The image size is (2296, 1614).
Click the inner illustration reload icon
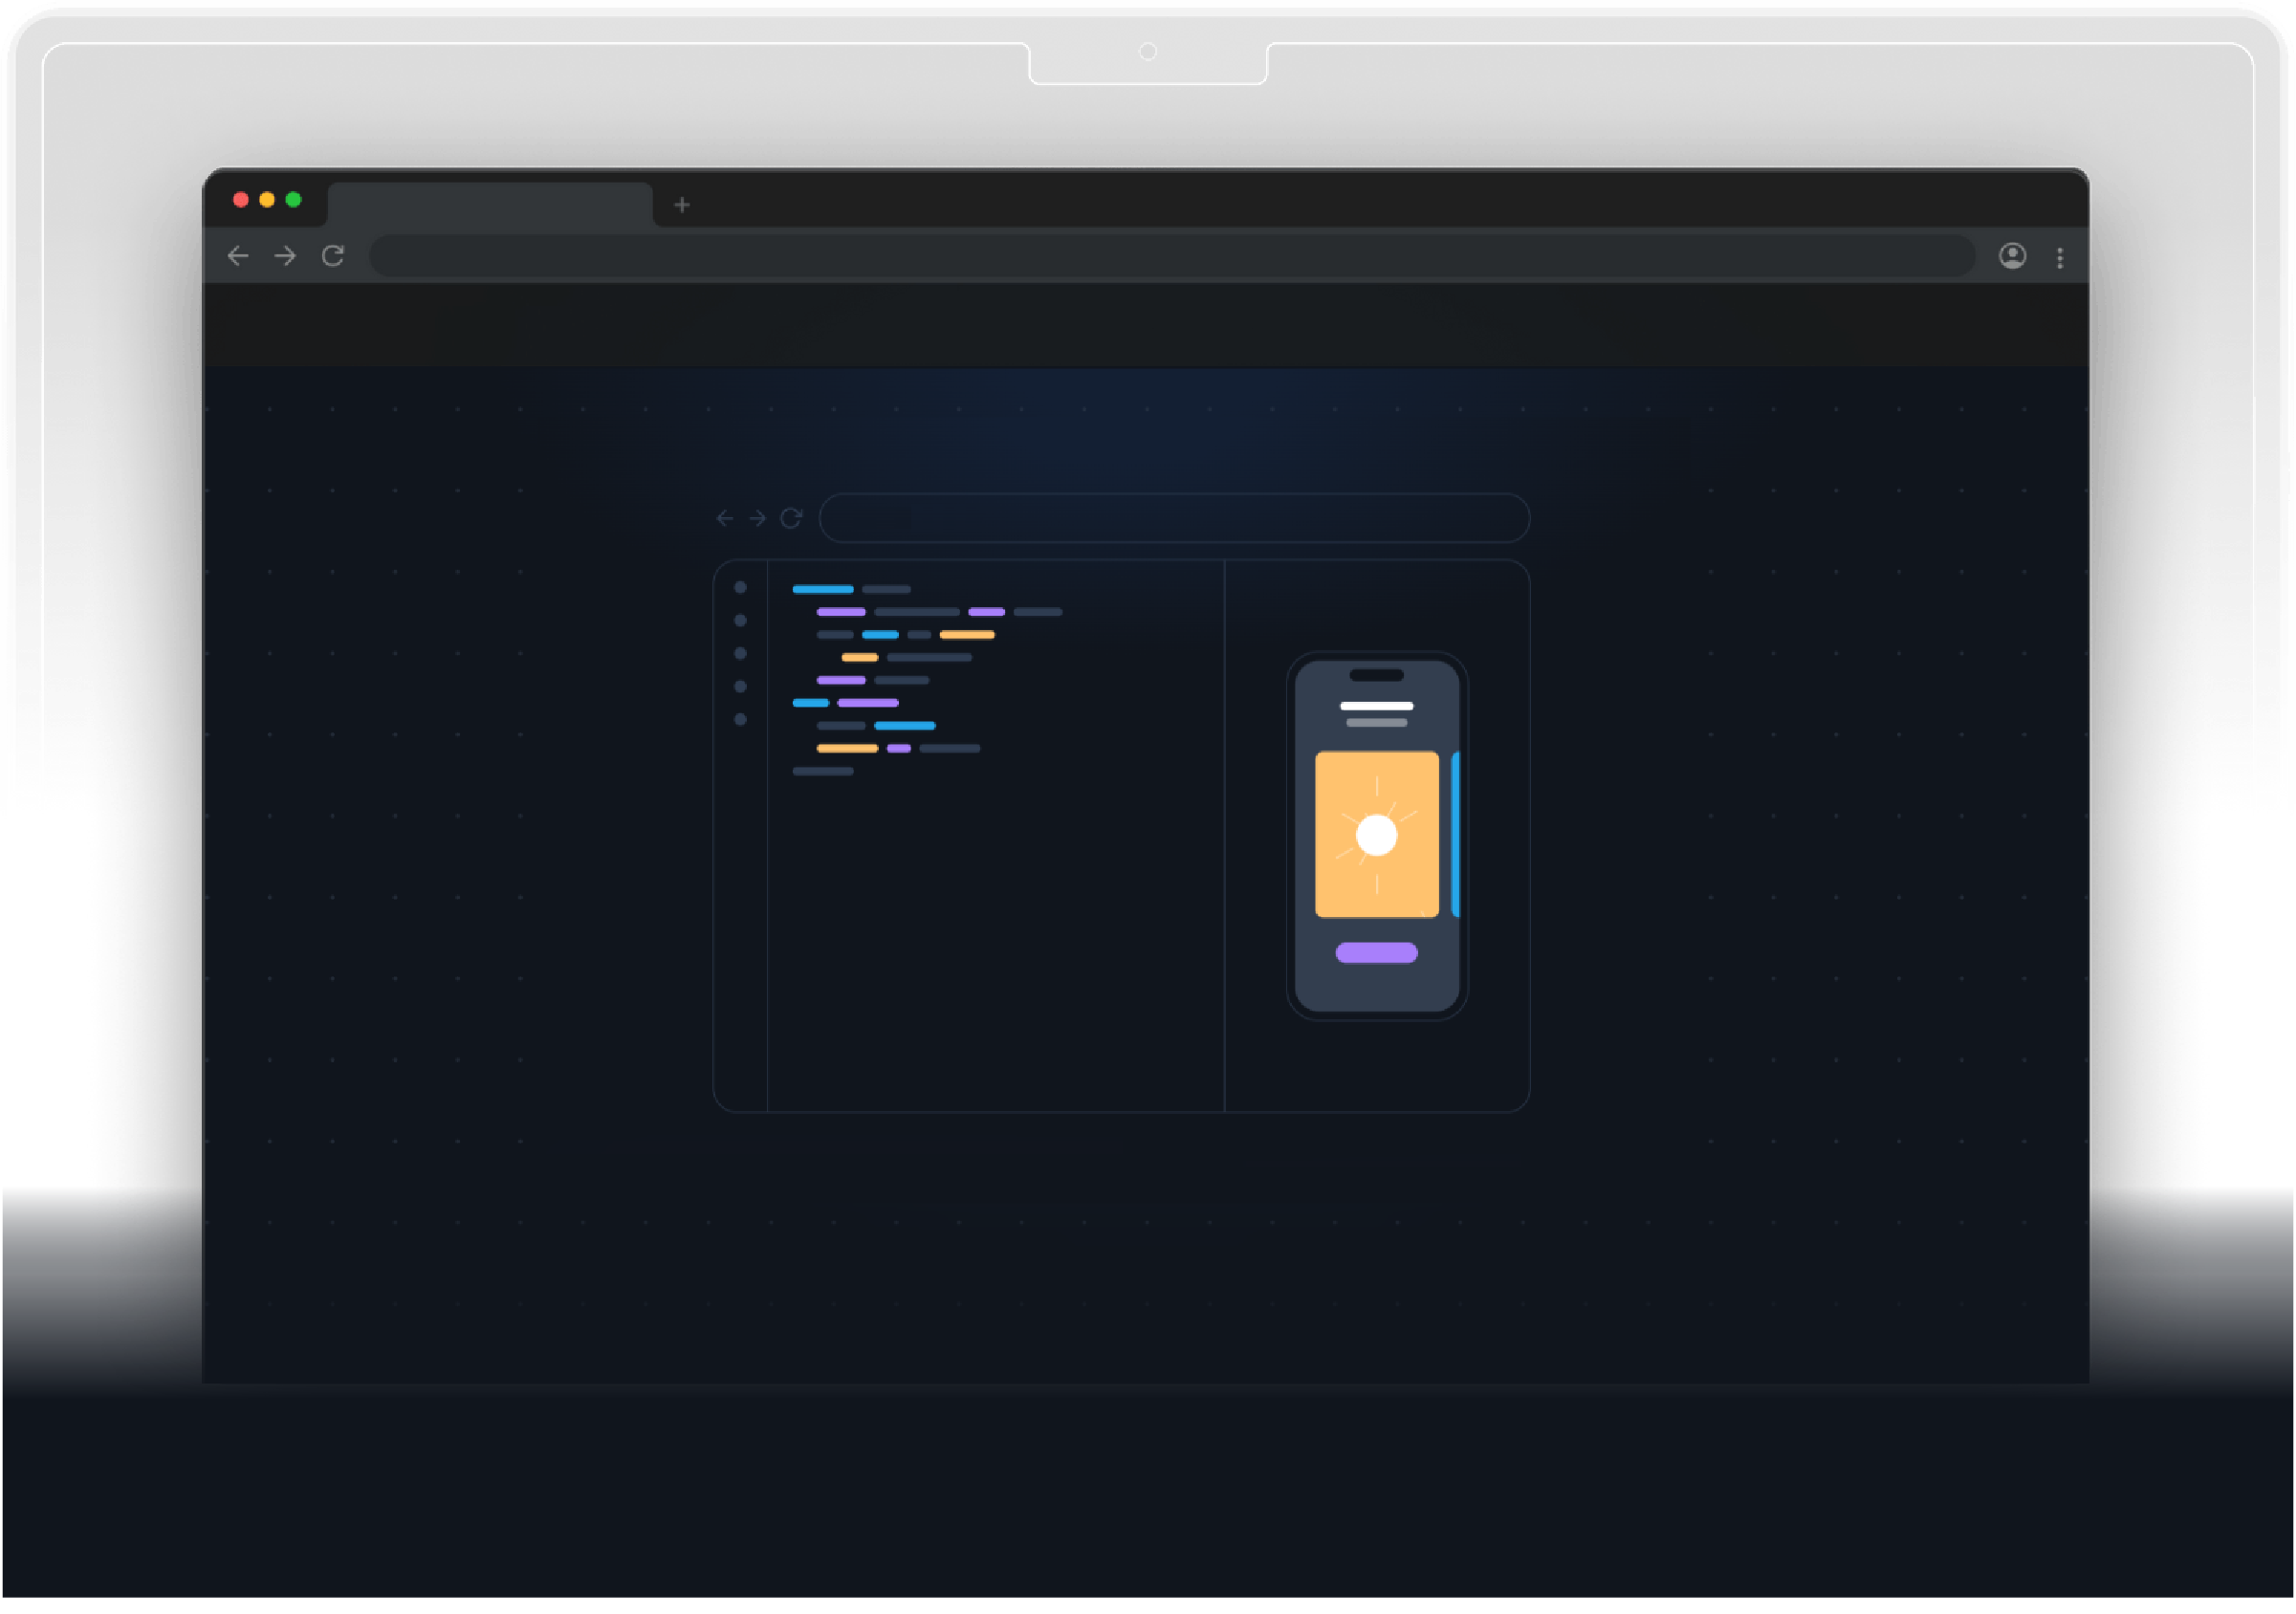click(791, 518)
